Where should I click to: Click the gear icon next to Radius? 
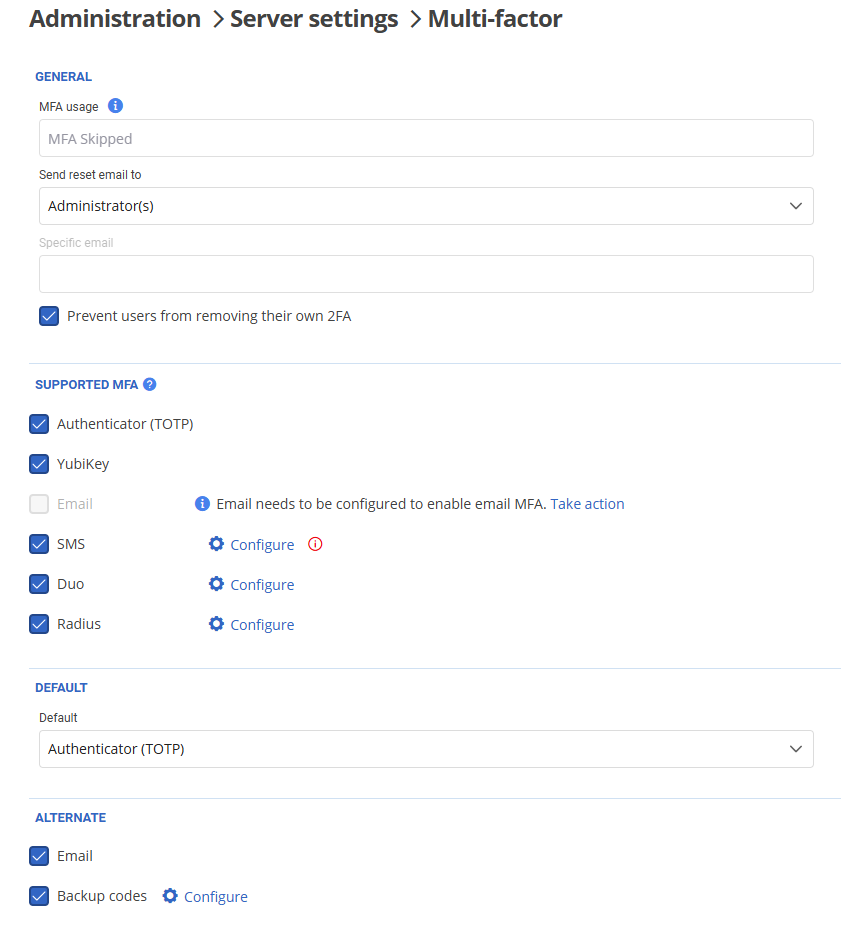216,624
